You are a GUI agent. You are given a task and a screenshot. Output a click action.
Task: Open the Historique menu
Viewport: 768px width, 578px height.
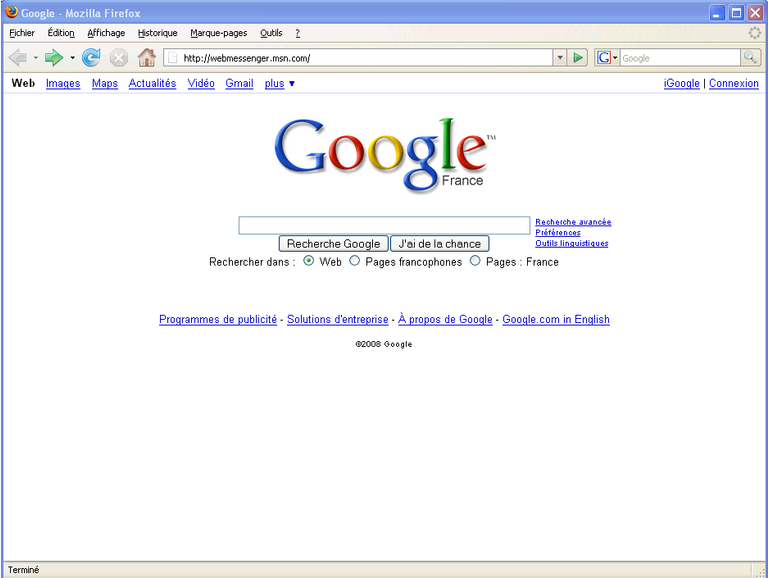157,33
